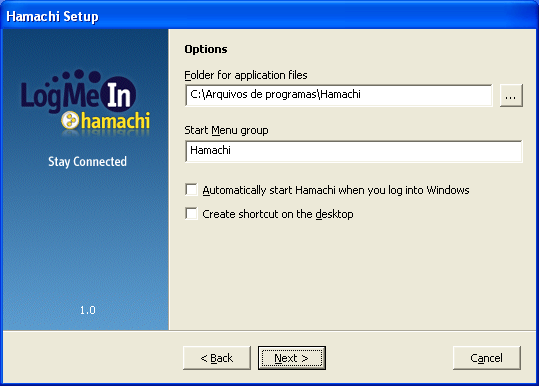Click the 'Start Menu group' label
This screenshot has width=539, height=386.
click(x=226, y=131)
